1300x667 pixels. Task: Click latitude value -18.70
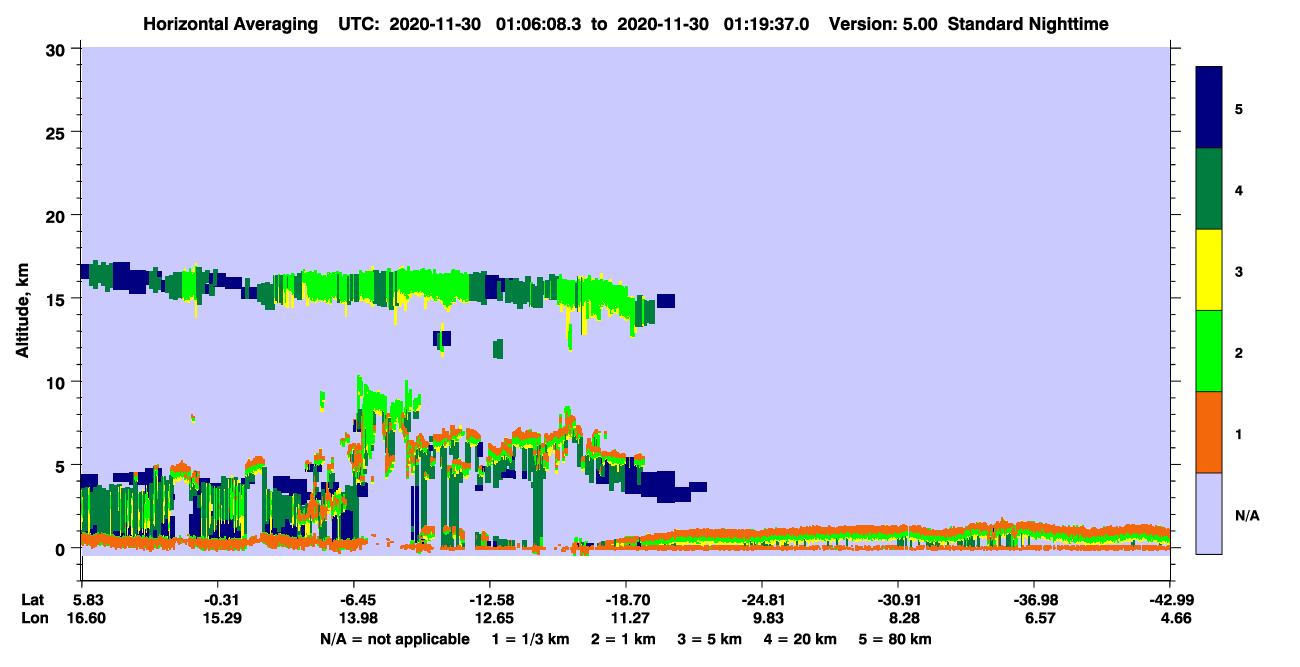[x=626, y=600]
